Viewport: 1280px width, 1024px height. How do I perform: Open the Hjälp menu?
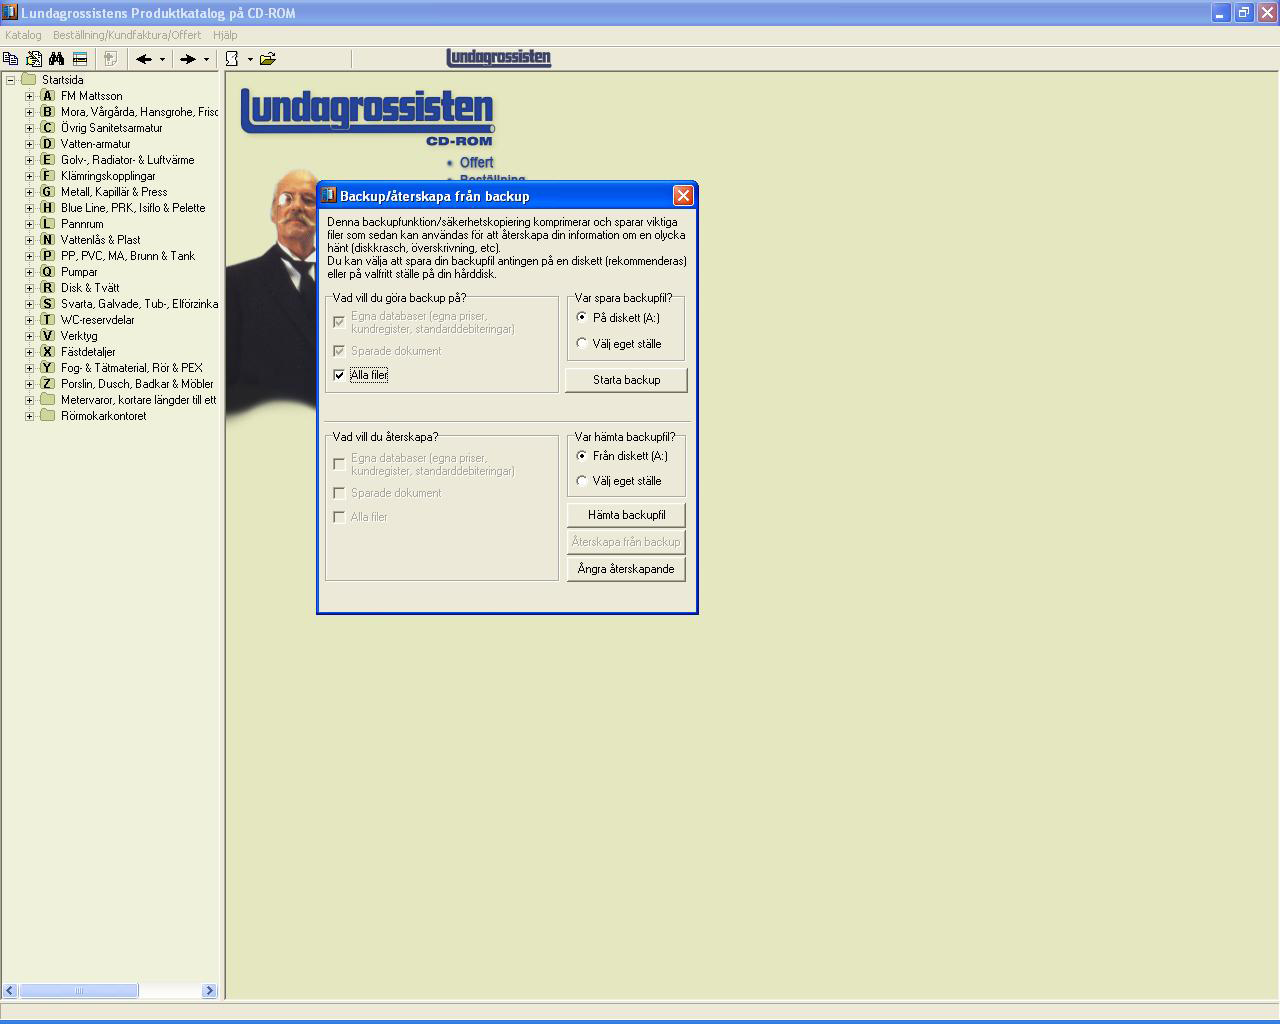(225, 35)
